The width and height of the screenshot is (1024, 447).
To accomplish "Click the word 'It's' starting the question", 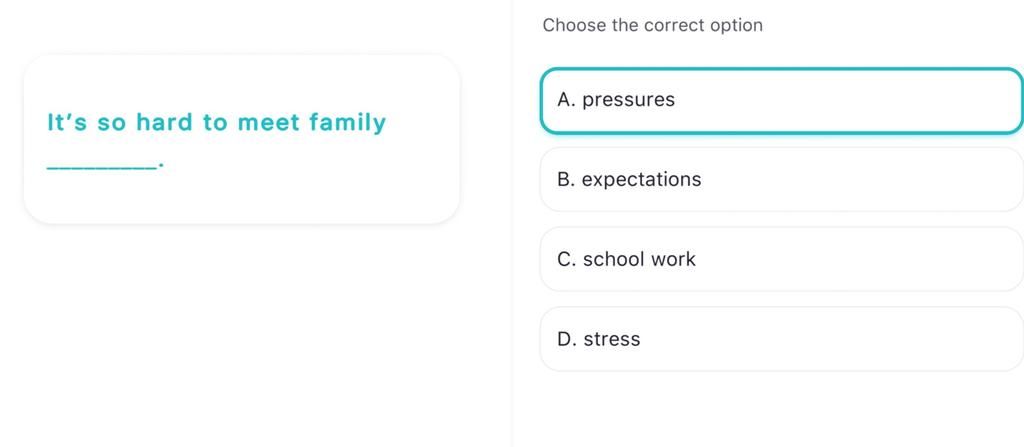I will pos(68,123).
